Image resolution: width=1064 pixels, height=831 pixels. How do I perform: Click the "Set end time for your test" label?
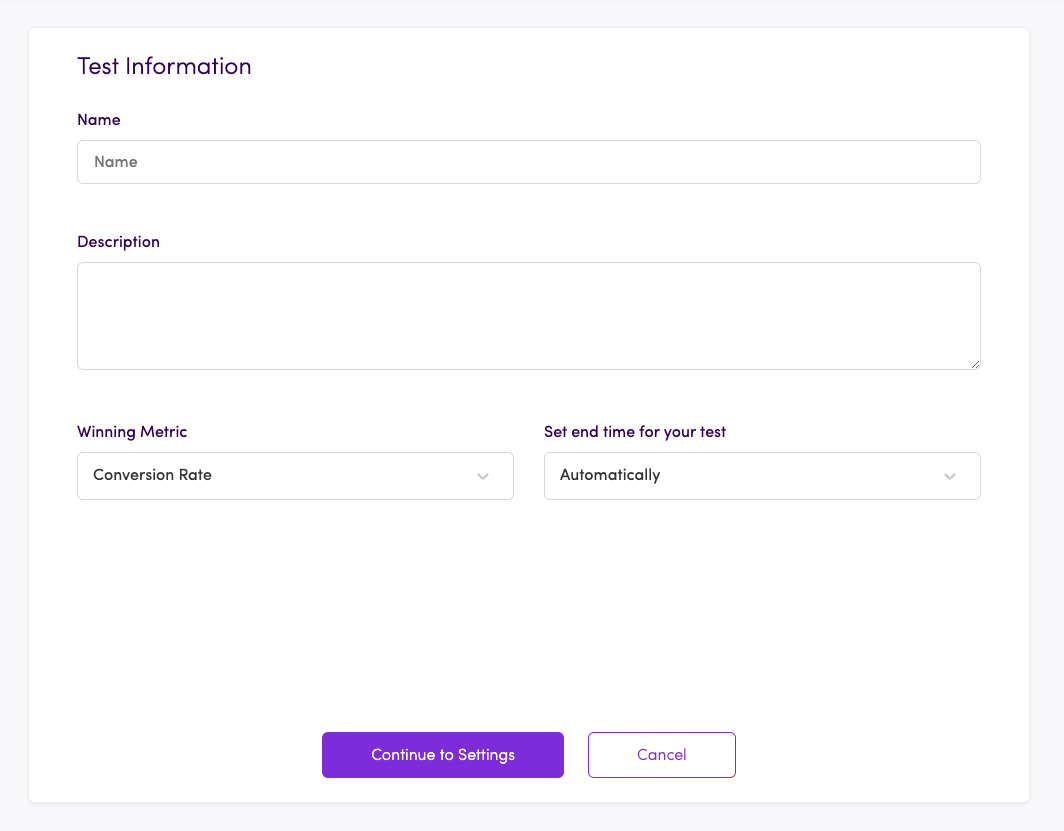[635, 432]
